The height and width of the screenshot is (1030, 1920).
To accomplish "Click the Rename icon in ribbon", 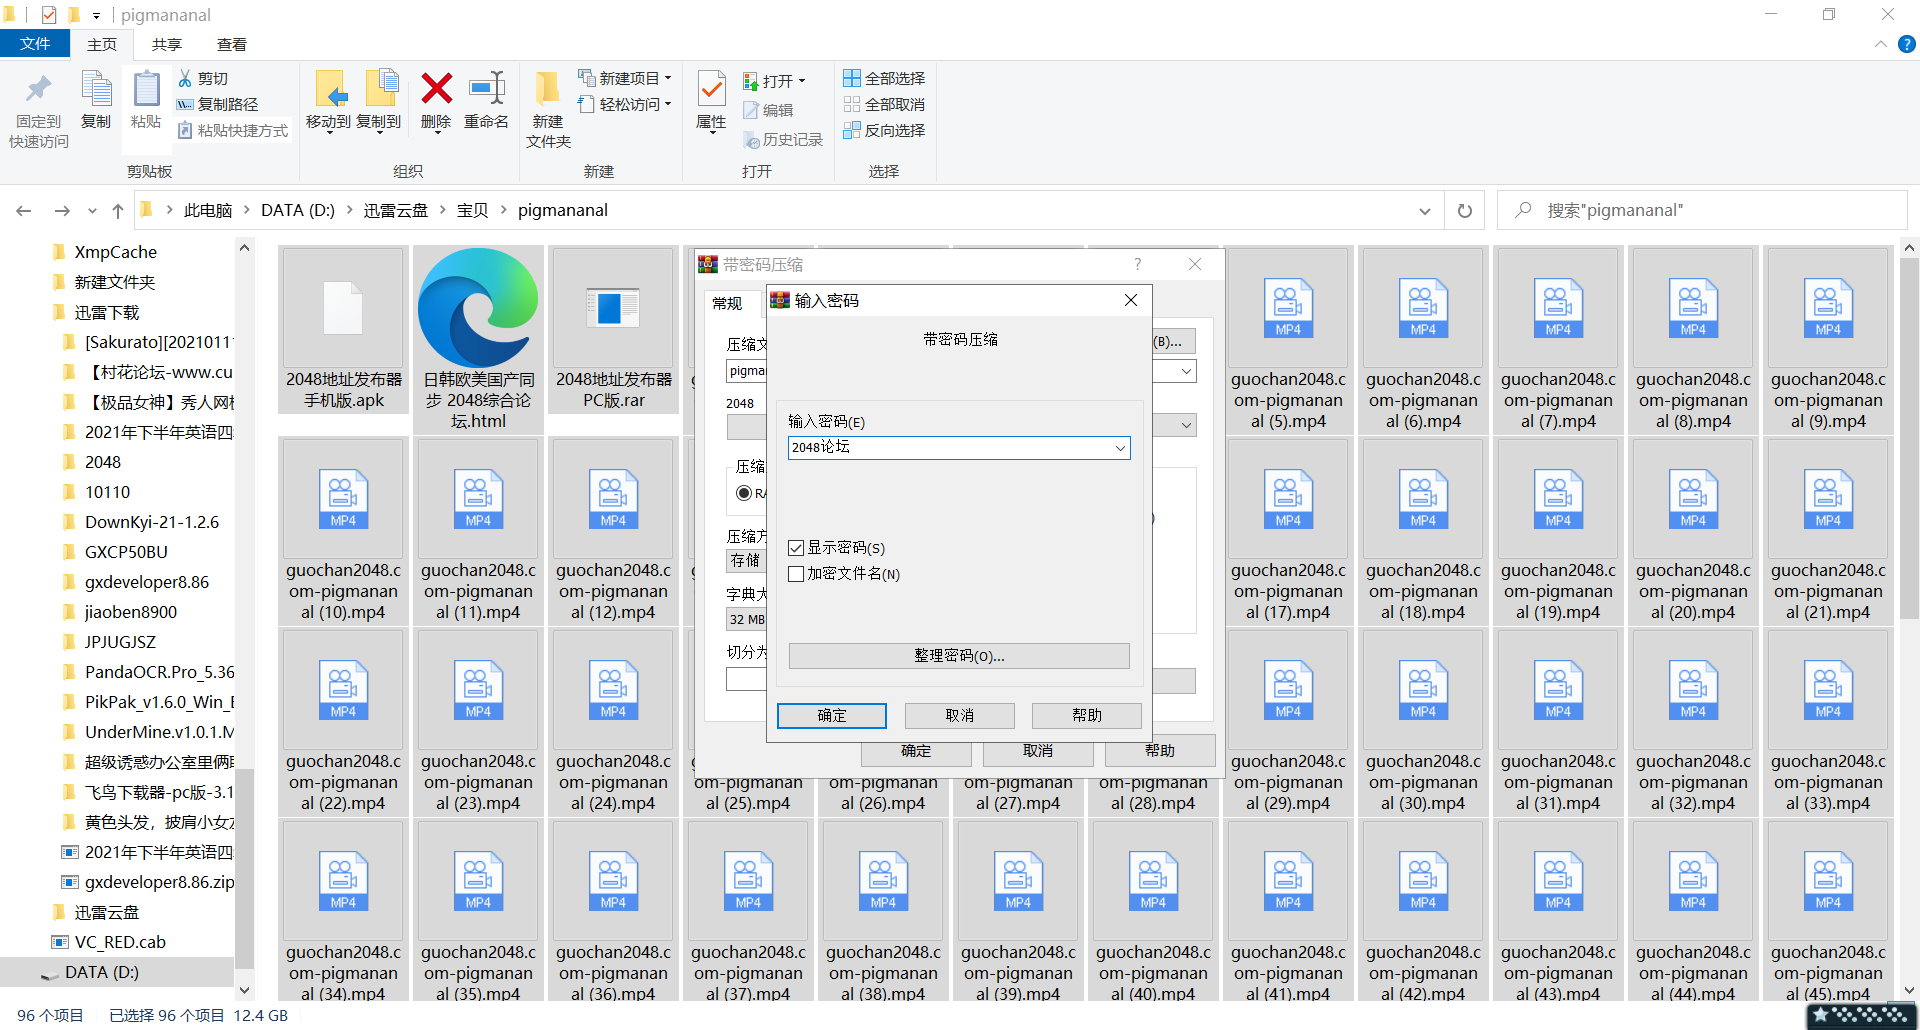I will pos(487,90).
